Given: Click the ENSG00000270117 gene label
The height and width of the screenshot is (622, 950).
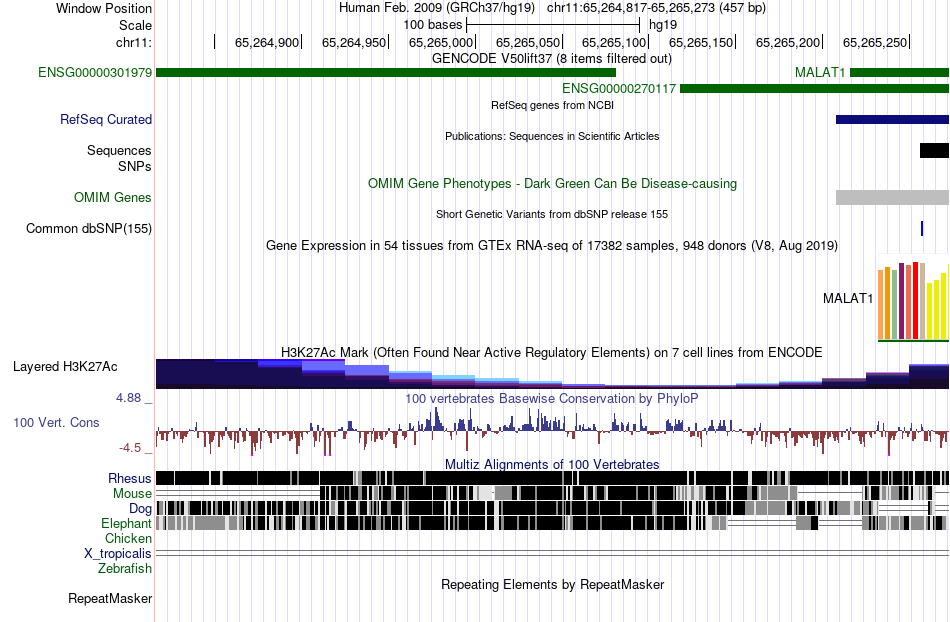Looking at the screenshot, I should (x=619, y=88).
